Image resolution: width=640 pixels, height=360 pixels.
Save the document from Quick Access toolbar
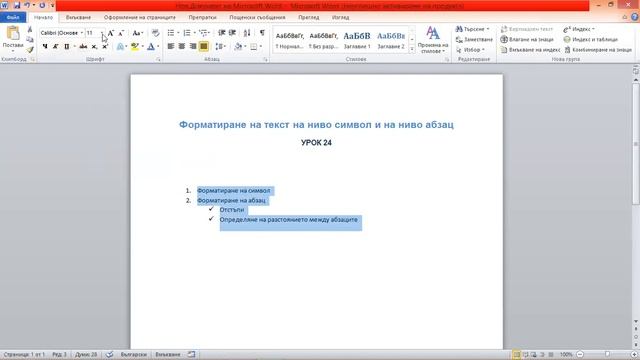pyautogui.click(x=17, y=5)
